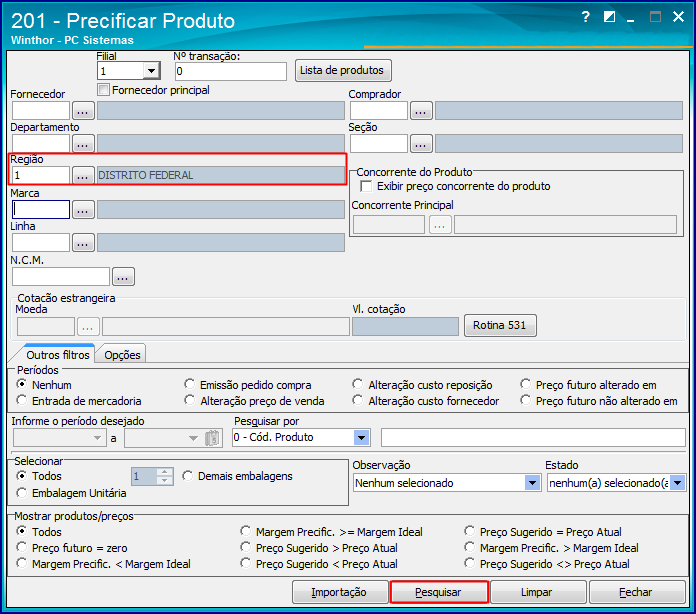Select Demais embalagens radio button
The height and width of the screenshot is (614, 696).
click(187, 476)
